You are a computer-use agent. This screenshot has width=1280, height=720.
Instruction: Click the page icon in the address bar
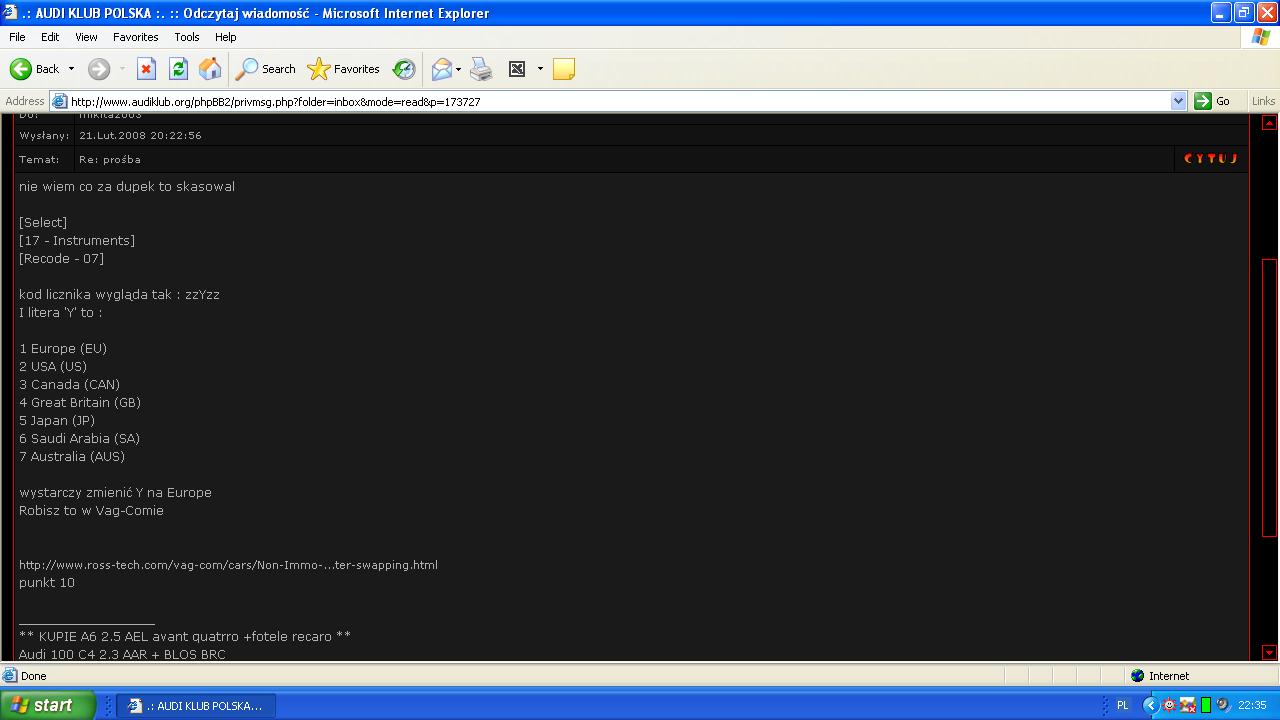click(59, 101)
